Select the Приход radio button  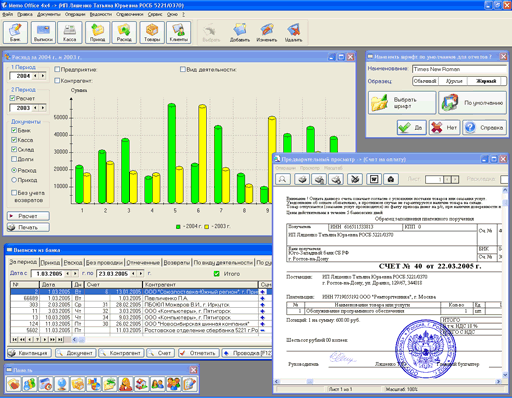pyautogui.click(x=14, y=180)
